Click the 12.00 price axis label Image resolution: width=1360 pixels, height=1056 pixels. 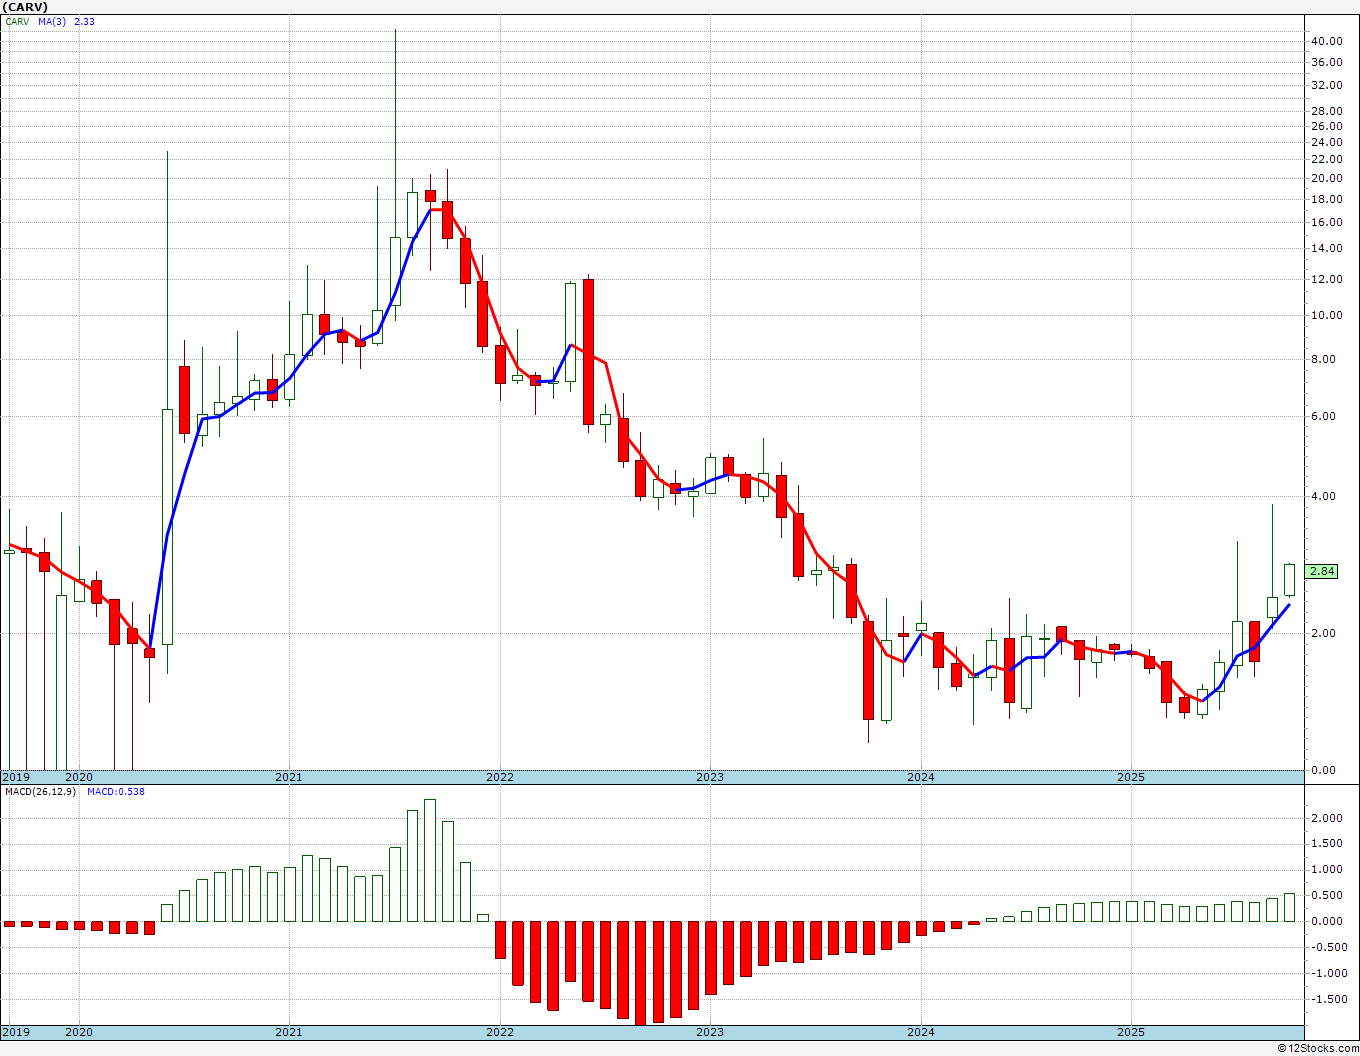(x=1326, y=279)
